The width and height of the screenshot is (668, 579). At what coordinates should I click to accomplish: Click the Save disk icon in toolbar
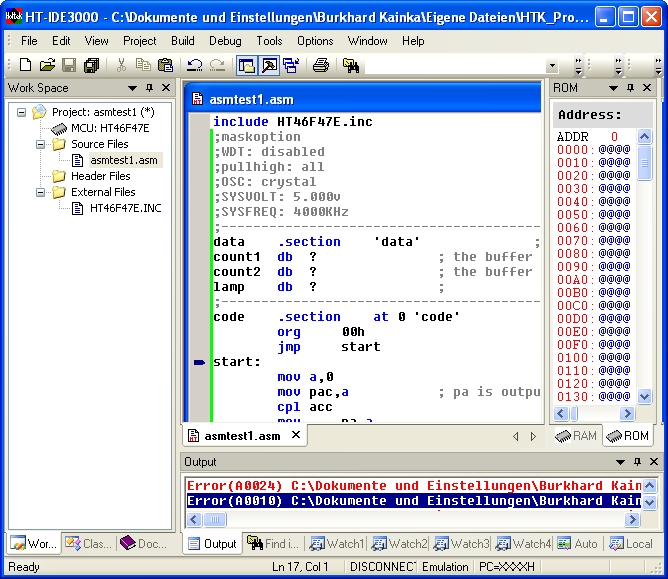69,65
